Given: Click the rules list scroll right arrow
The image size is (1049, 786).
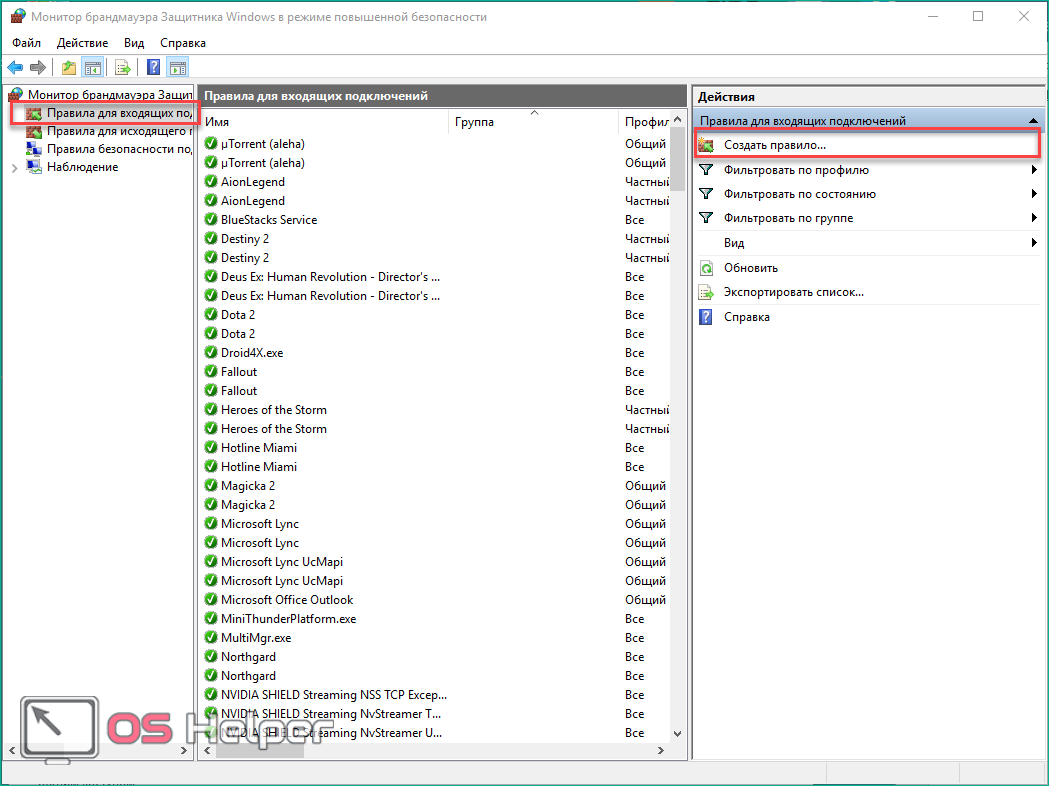Looking at the screenshot, I should pos(661,751).
